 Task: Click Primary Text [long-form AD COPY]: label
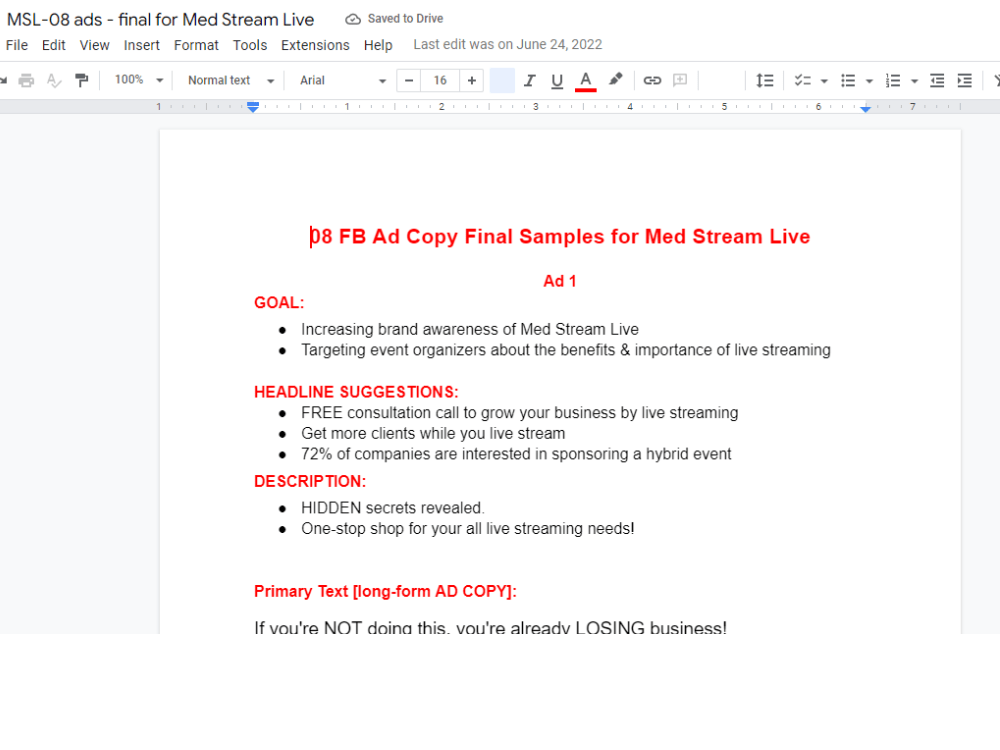[x=385, y=591]
